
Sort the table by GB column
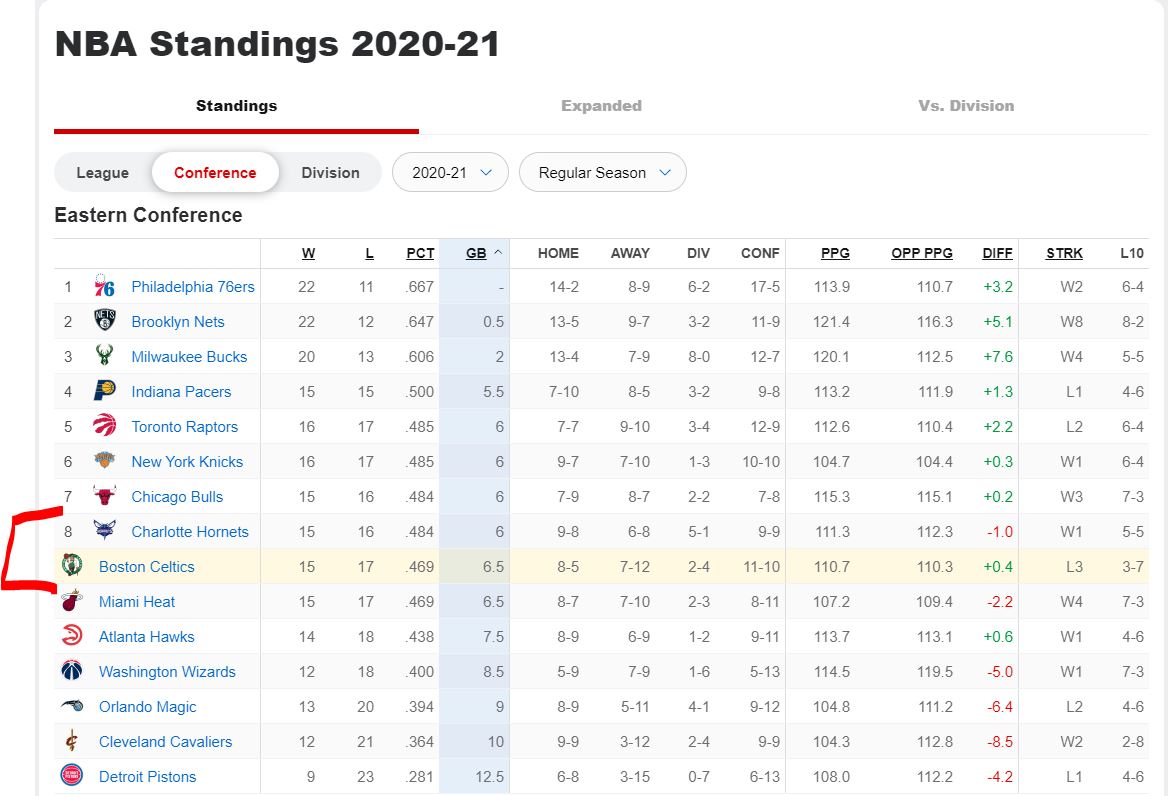click(x=476, y=253)
